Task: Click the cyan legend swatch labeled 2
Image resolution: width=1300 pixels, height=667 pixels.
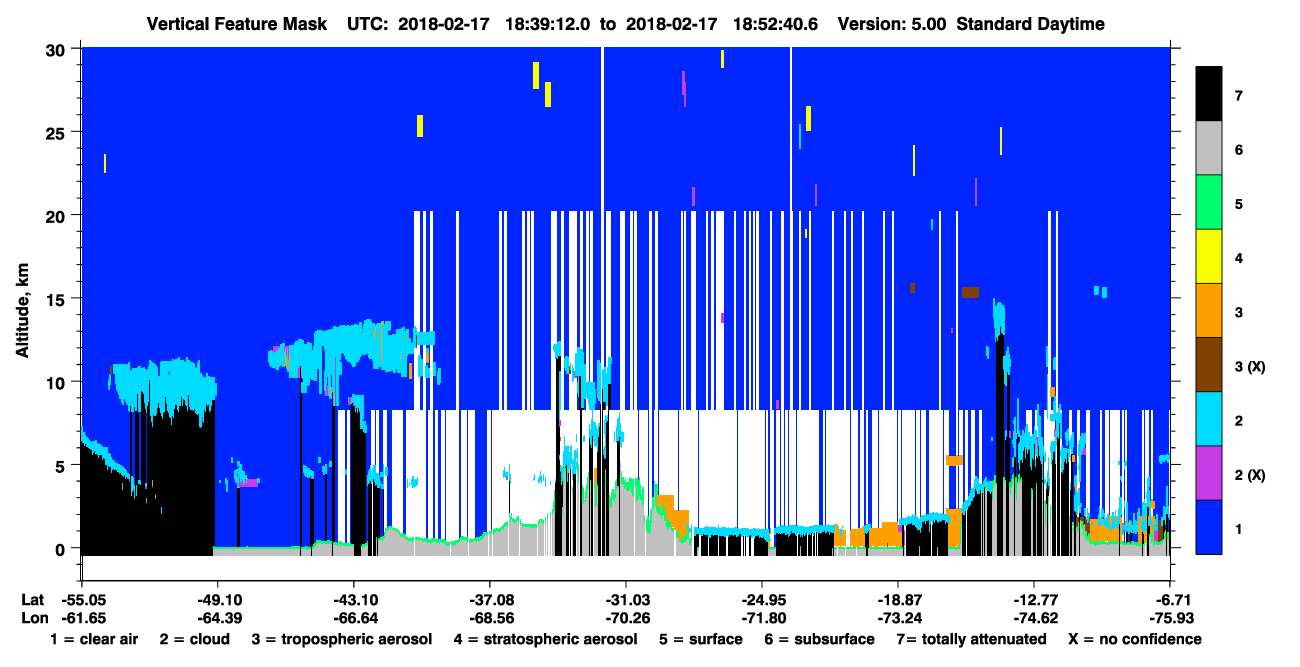Action: point(1209,419)
